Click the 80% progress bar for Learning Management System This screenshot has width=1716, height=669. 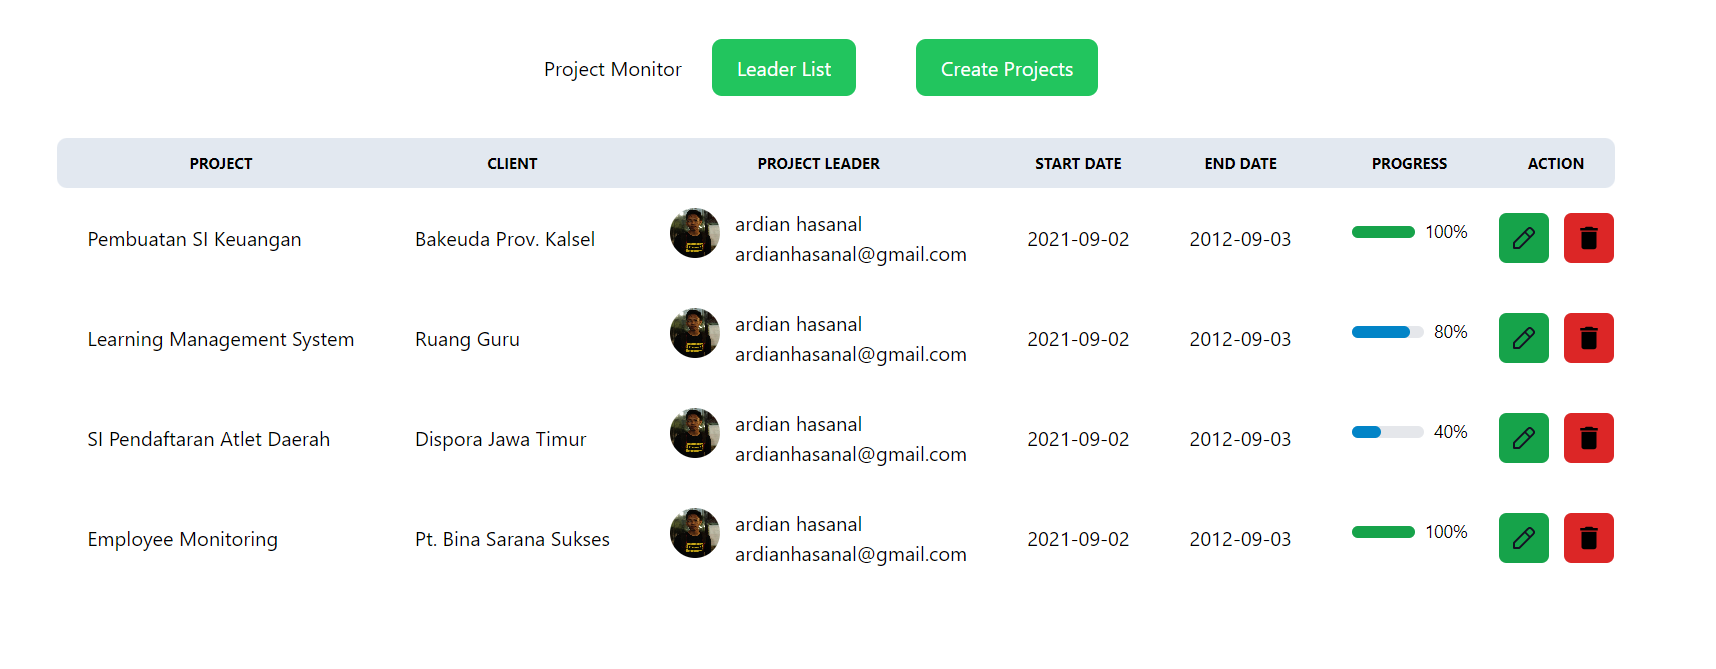coord(1386,331)
